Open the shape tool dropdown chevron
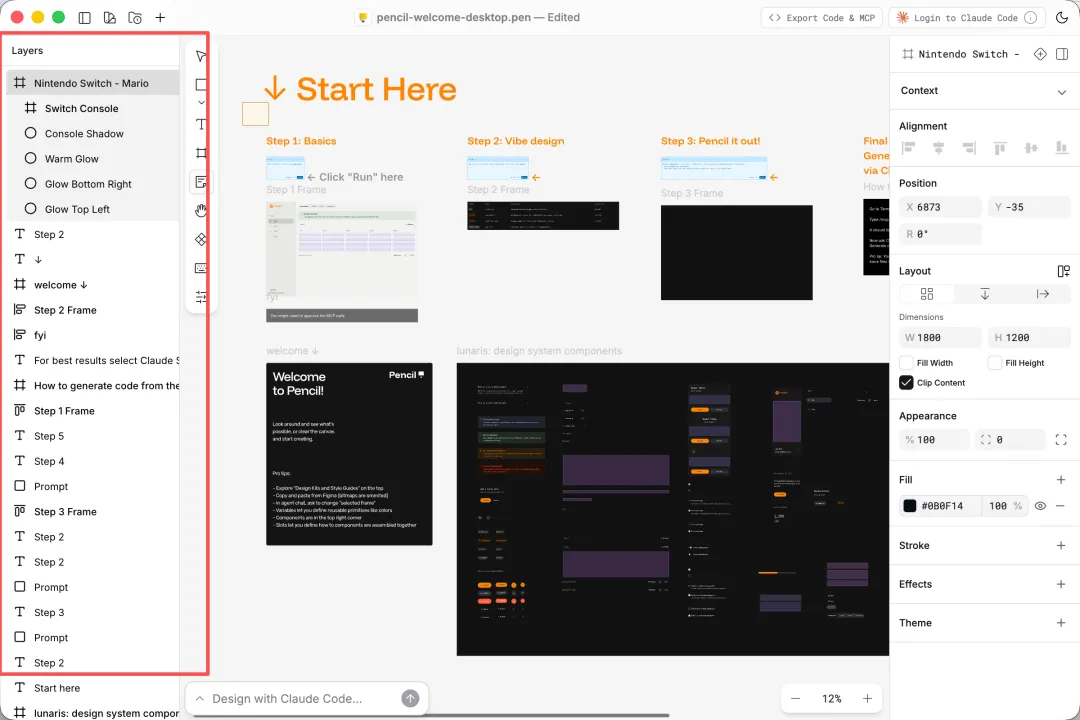The height and width of the screenshot is (720, 1080). (x=201, y=103)
